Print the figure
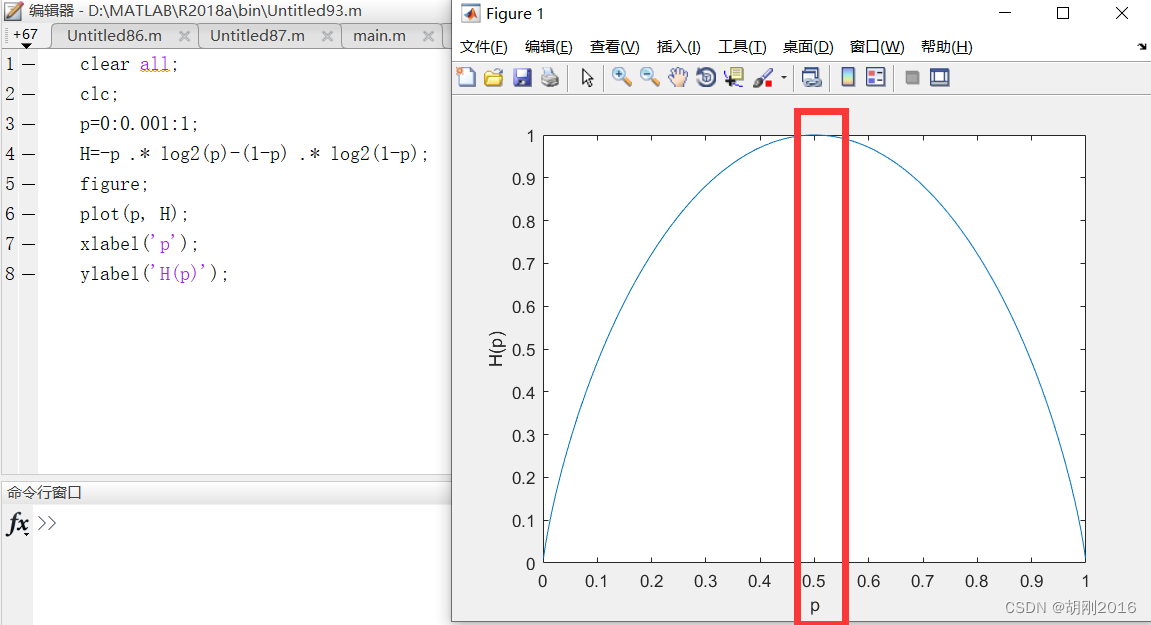This screenshot has height=625, width=1151. tap(548, 77)
